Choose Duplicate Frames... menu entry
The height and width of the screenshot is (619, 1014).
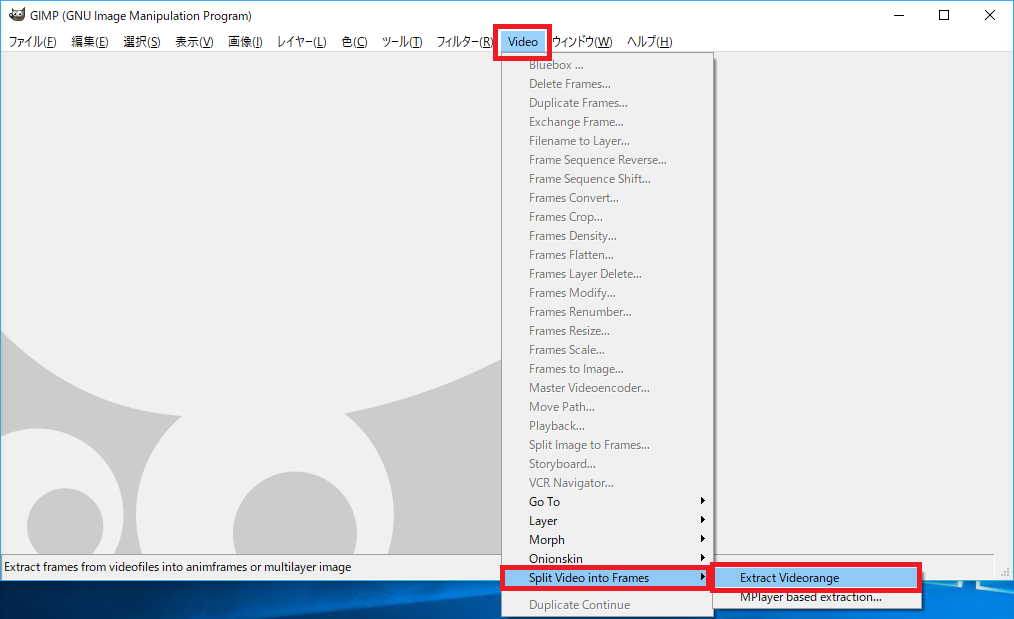coord(607,103)
